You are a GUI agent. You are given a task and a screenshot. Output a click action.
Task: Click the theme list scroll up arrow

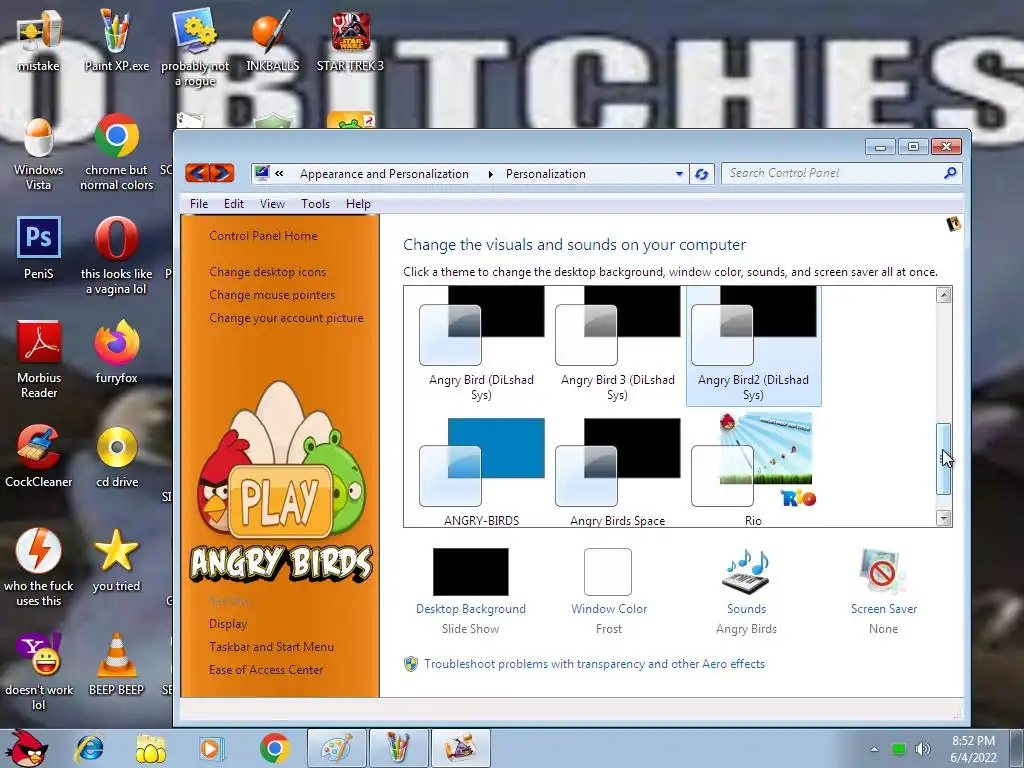tap(943, 295)
